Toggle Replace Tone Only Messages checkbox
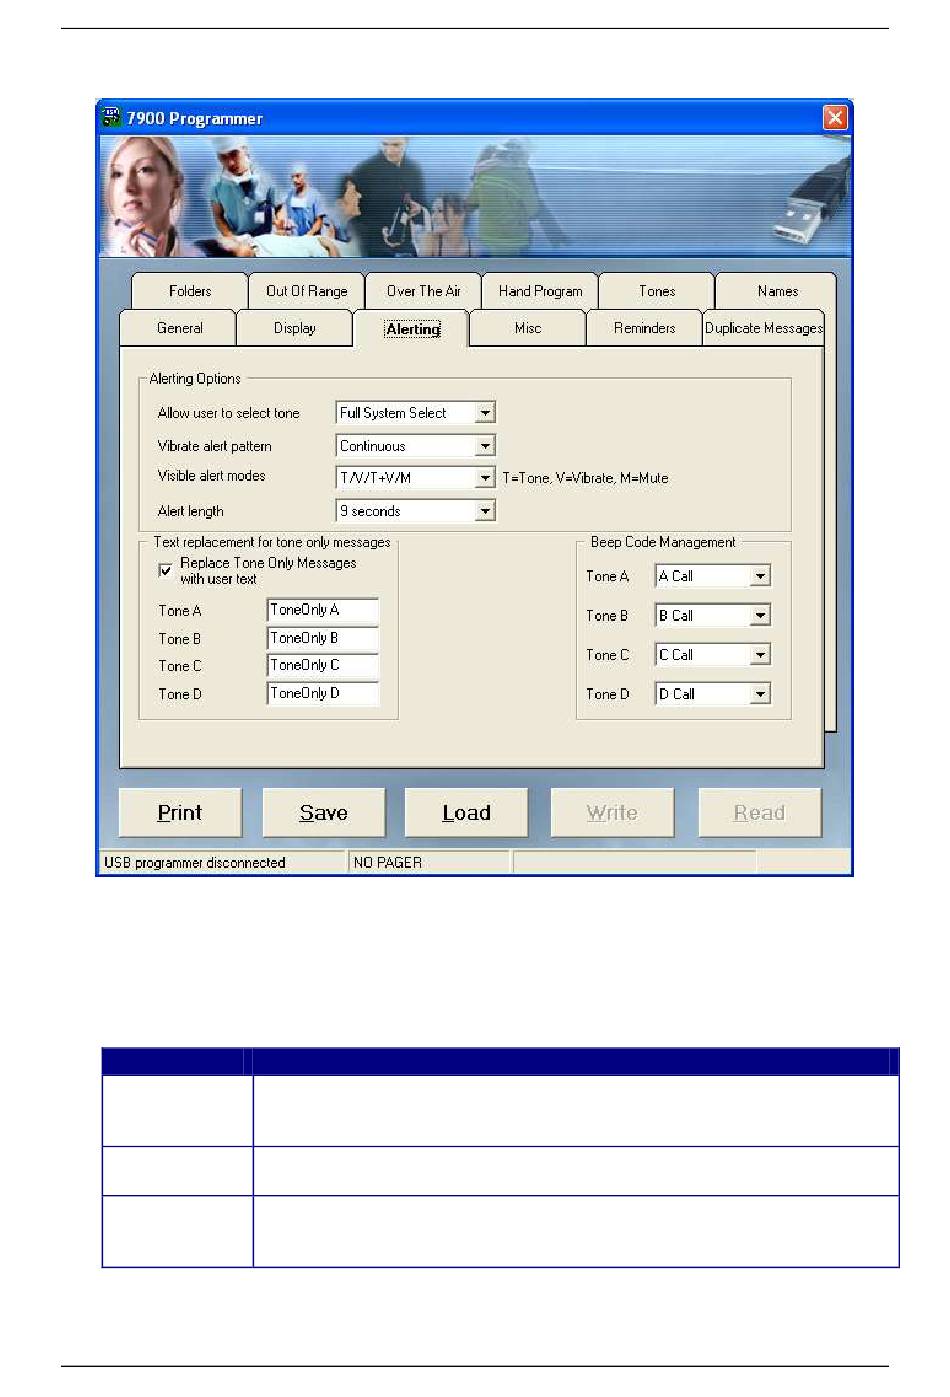This screenshot has width=950, height=1397. (x=165, y=570)
